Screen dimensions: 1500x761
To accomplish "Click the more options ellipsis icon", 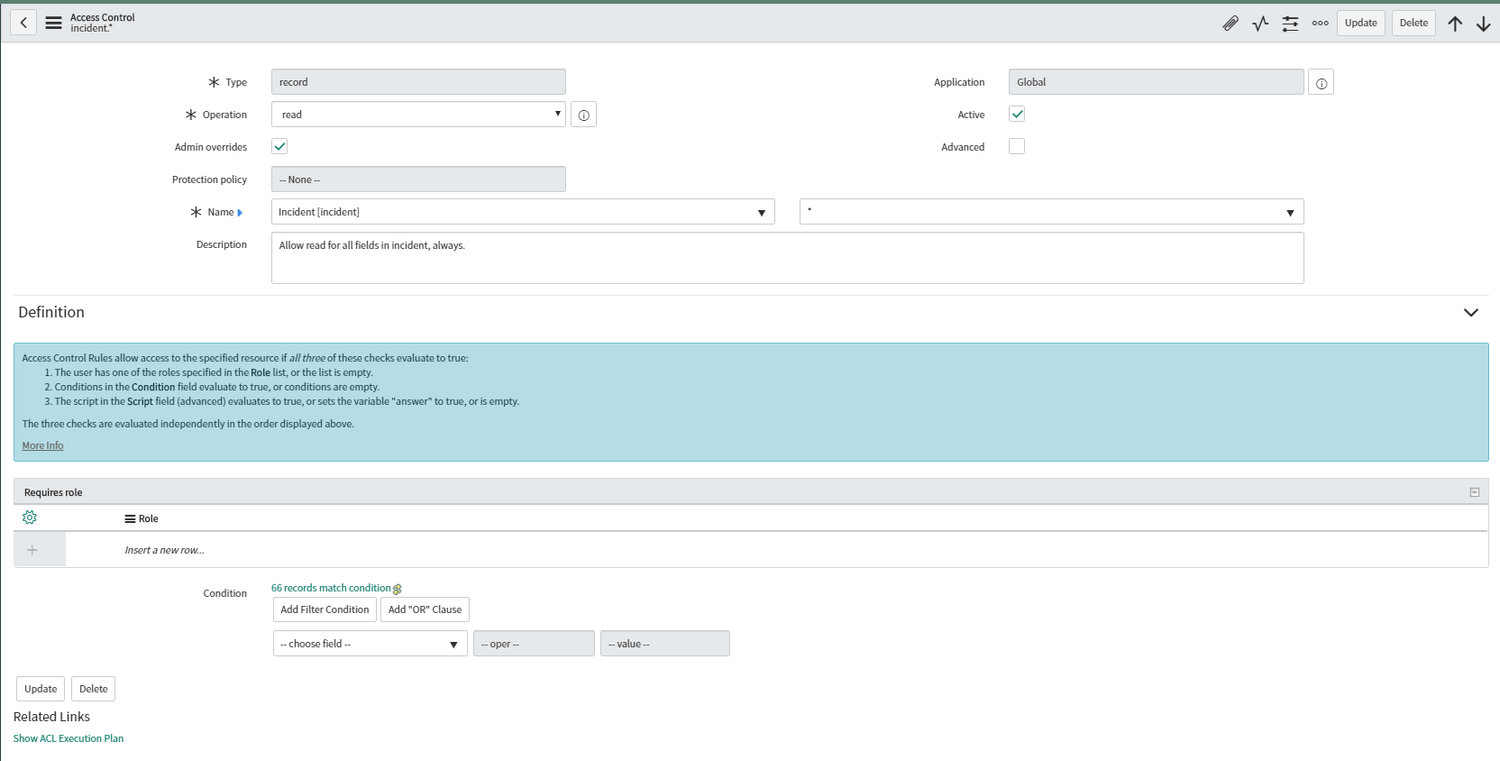I will pos(1320,22).
